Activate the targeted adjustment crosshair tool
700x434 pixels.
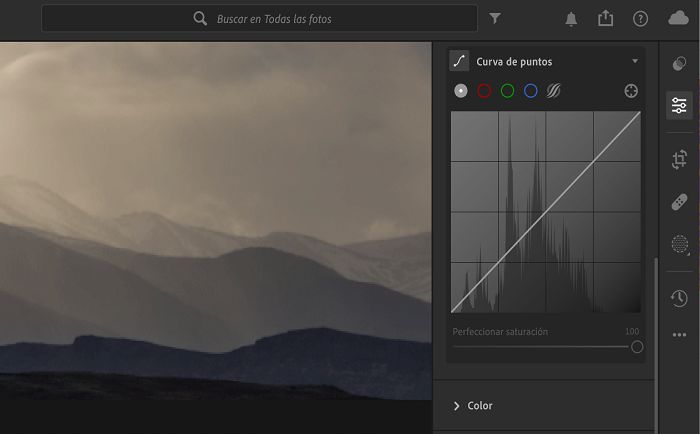631,91
